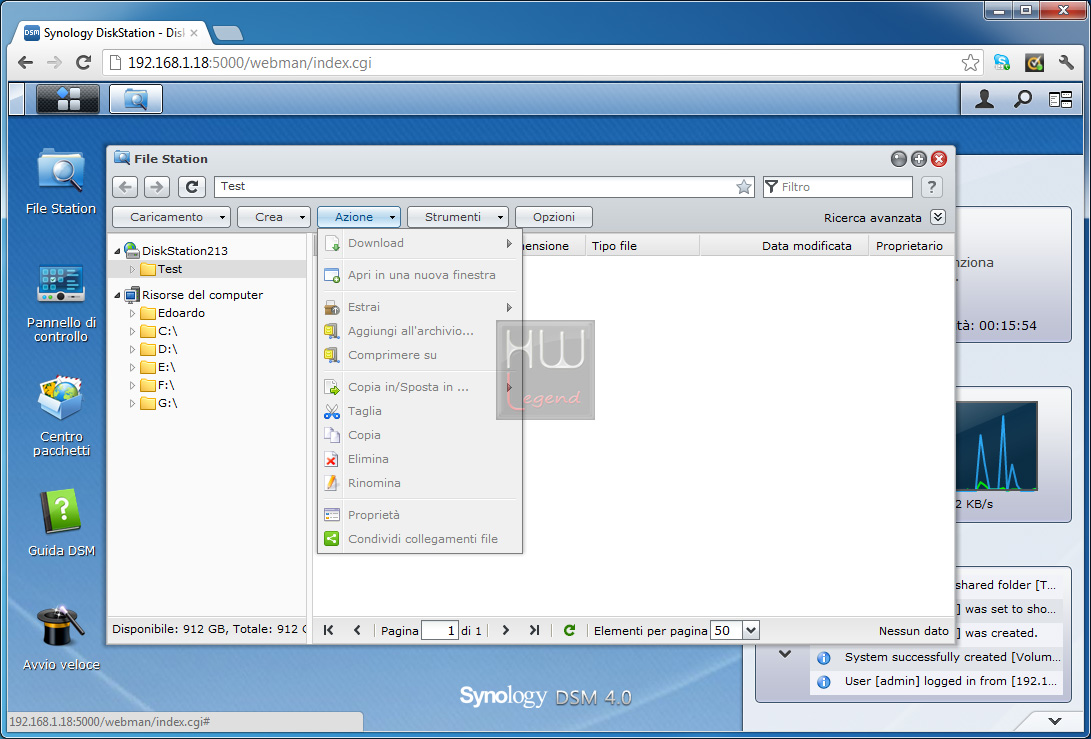
Task: Focus the Filtro search field
Action: 838,186
